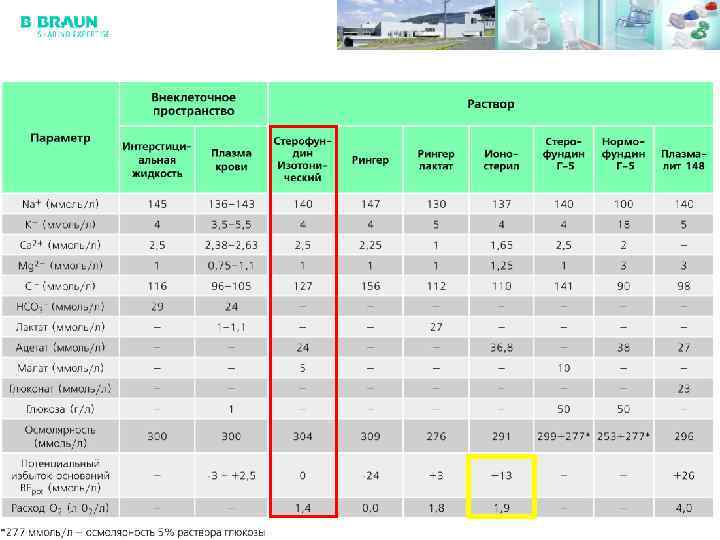
Task: Select the Ringer lactate Na+ value '130'
Action: click(x=436, y=204)
